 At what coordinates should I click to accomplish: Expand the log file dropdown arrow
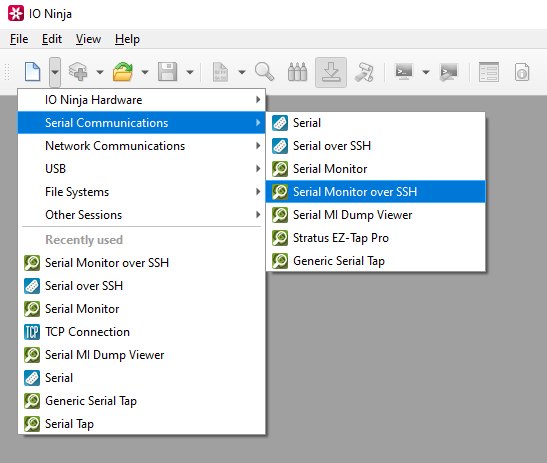[x=242, y=72]
